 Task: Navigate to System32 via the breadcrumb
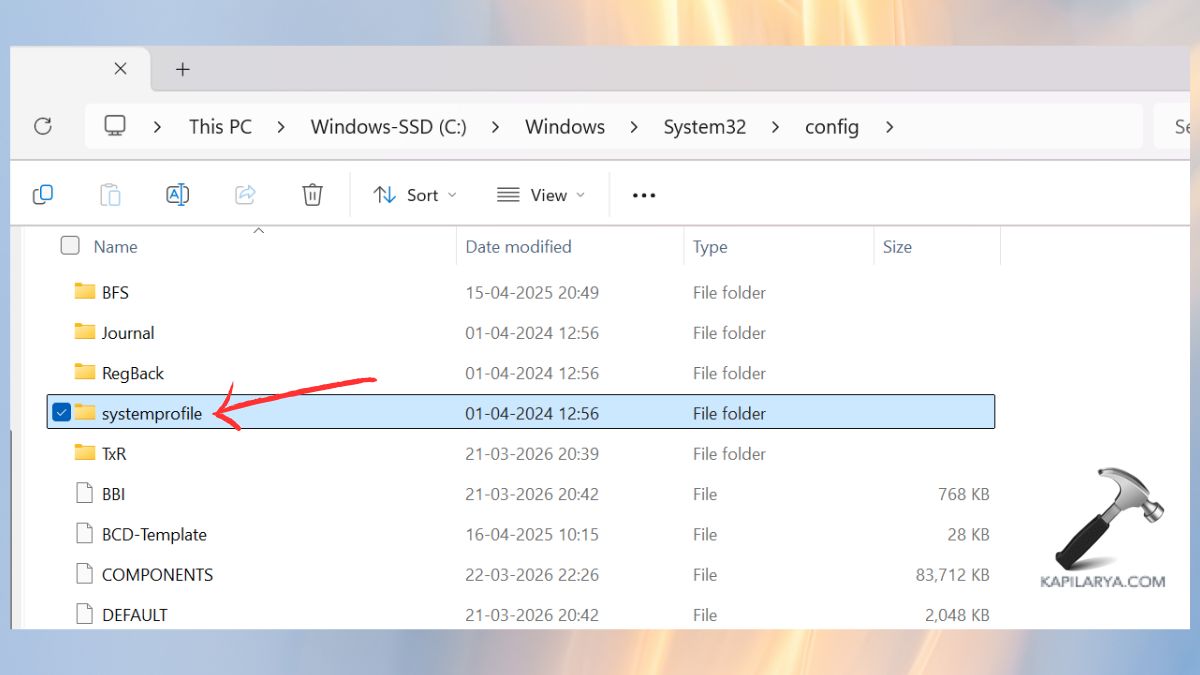tap(704, 126)
